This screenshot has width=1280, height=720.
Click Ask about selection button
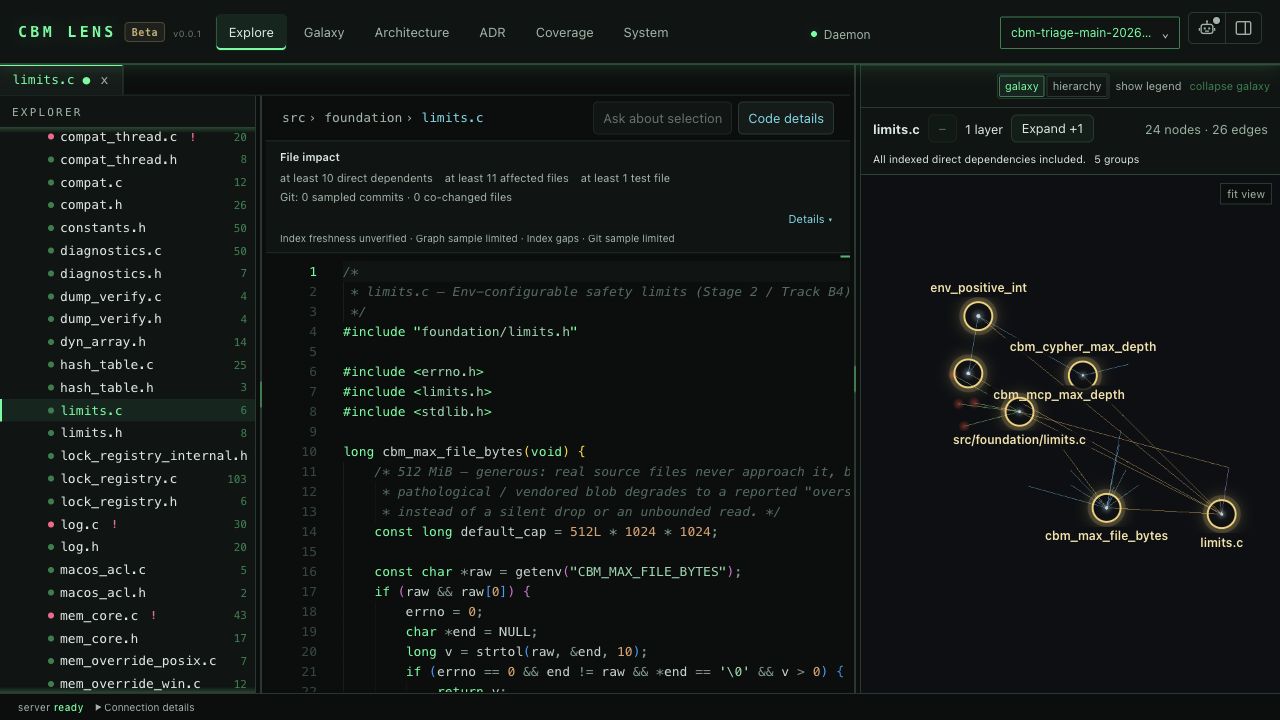point(662,118)
